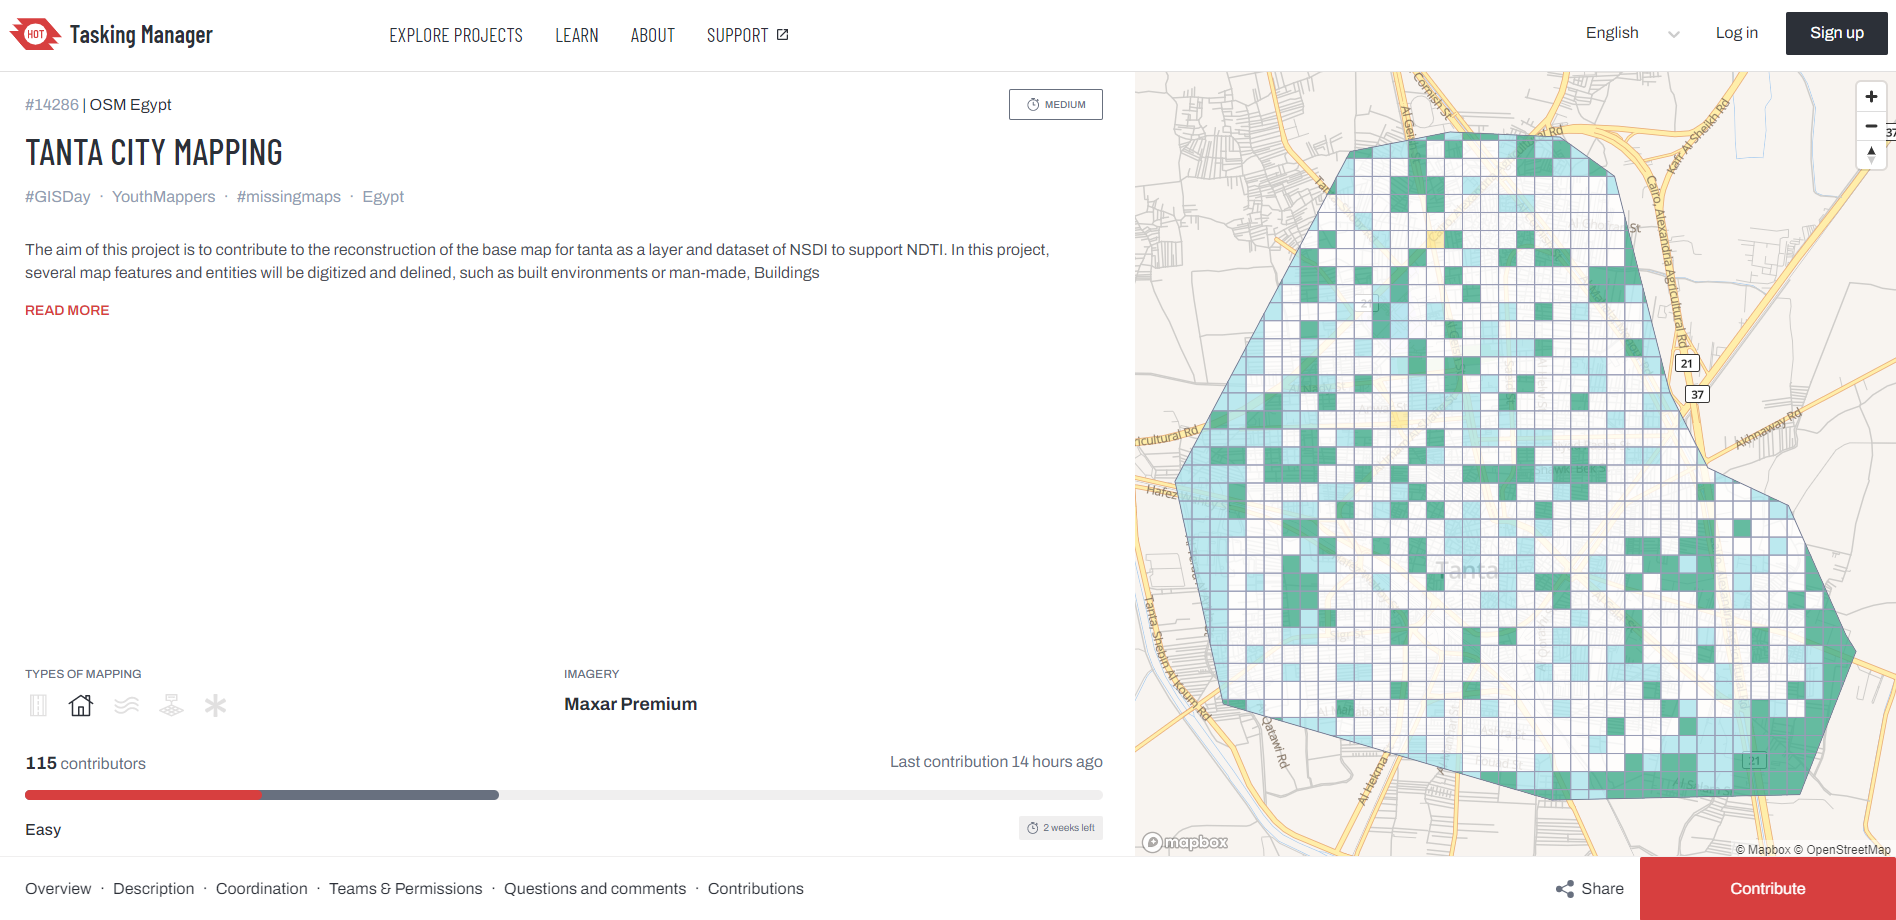Zoom out on the map
Viewport: 1896px width, 920px height.
click(1871, 126)
